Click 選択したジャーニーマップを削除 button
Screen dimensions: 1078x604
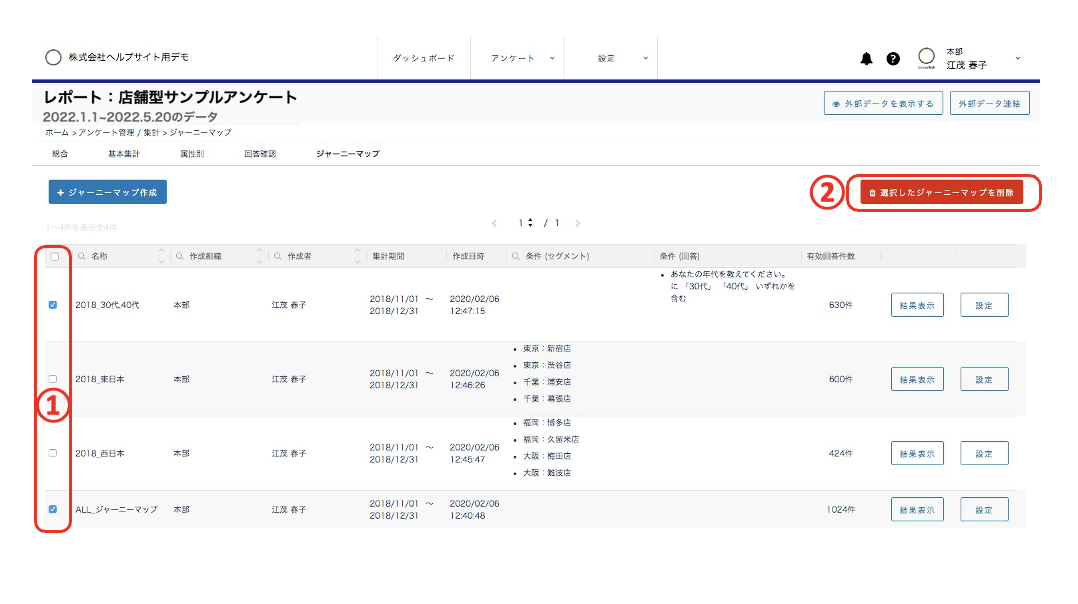[x=941, y=192]
